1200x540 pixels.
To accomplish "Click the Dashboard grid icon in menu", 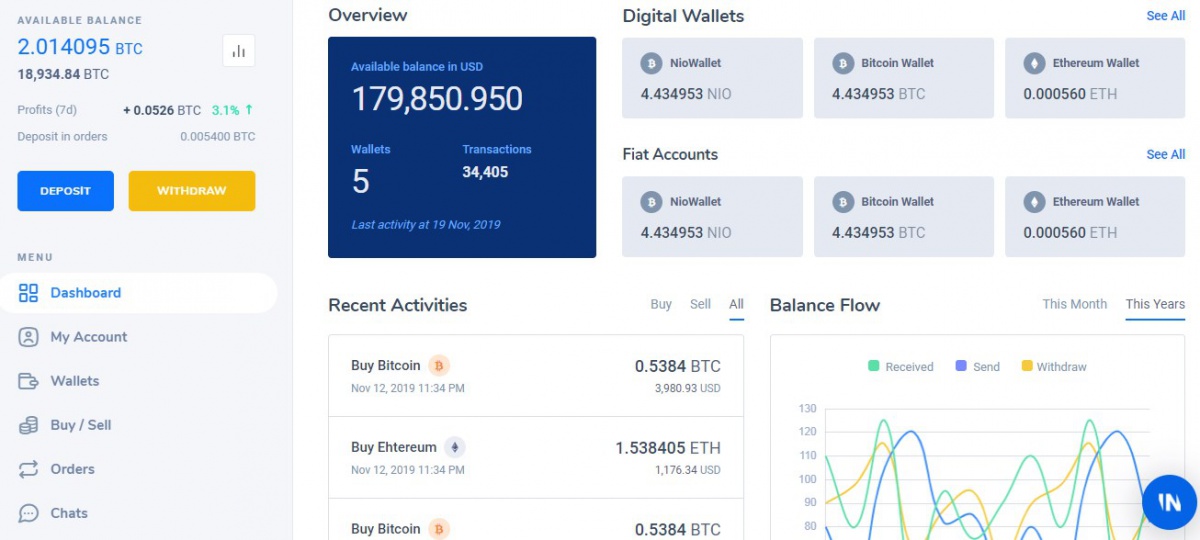I will [29, 293].
